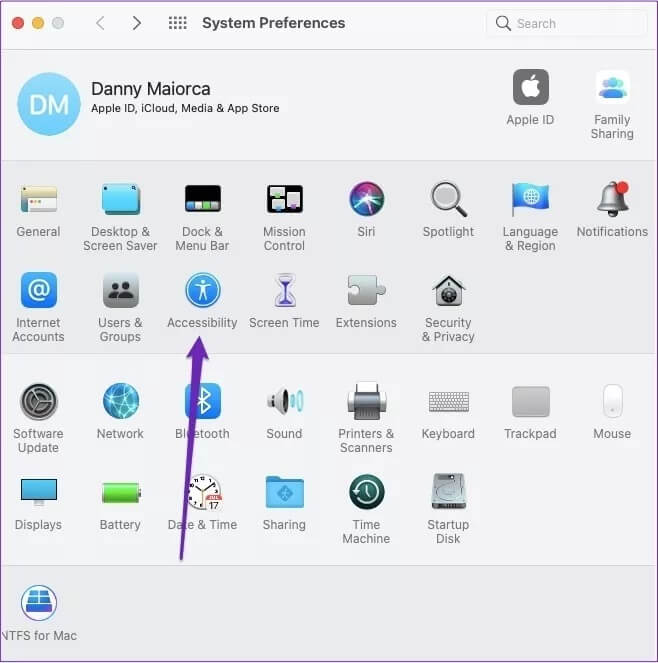Image resolution: width=658 pixels, height=663 pixels.
Task: Minimize the window with yellow button
Action: 38,23
